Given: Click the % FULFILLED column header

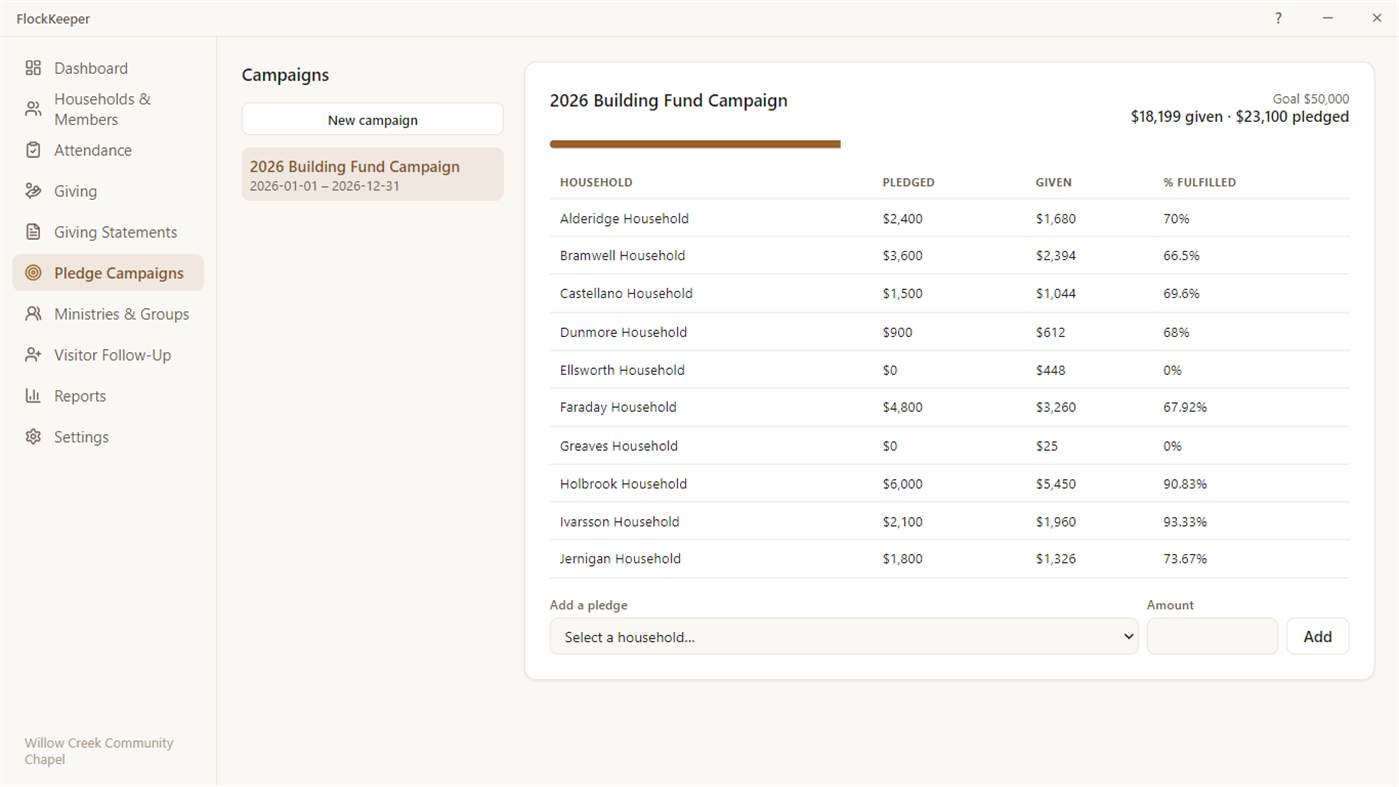Looking at the screenshot, I should 1199,183.
